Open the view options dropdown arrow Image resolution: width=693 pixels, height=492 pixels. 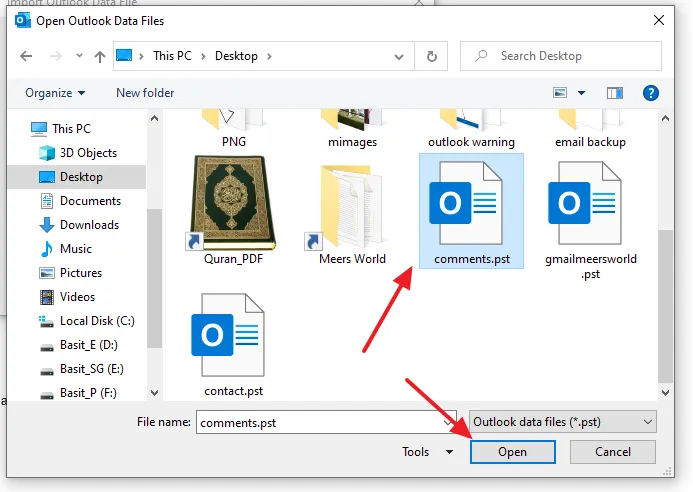coord(581,93)
